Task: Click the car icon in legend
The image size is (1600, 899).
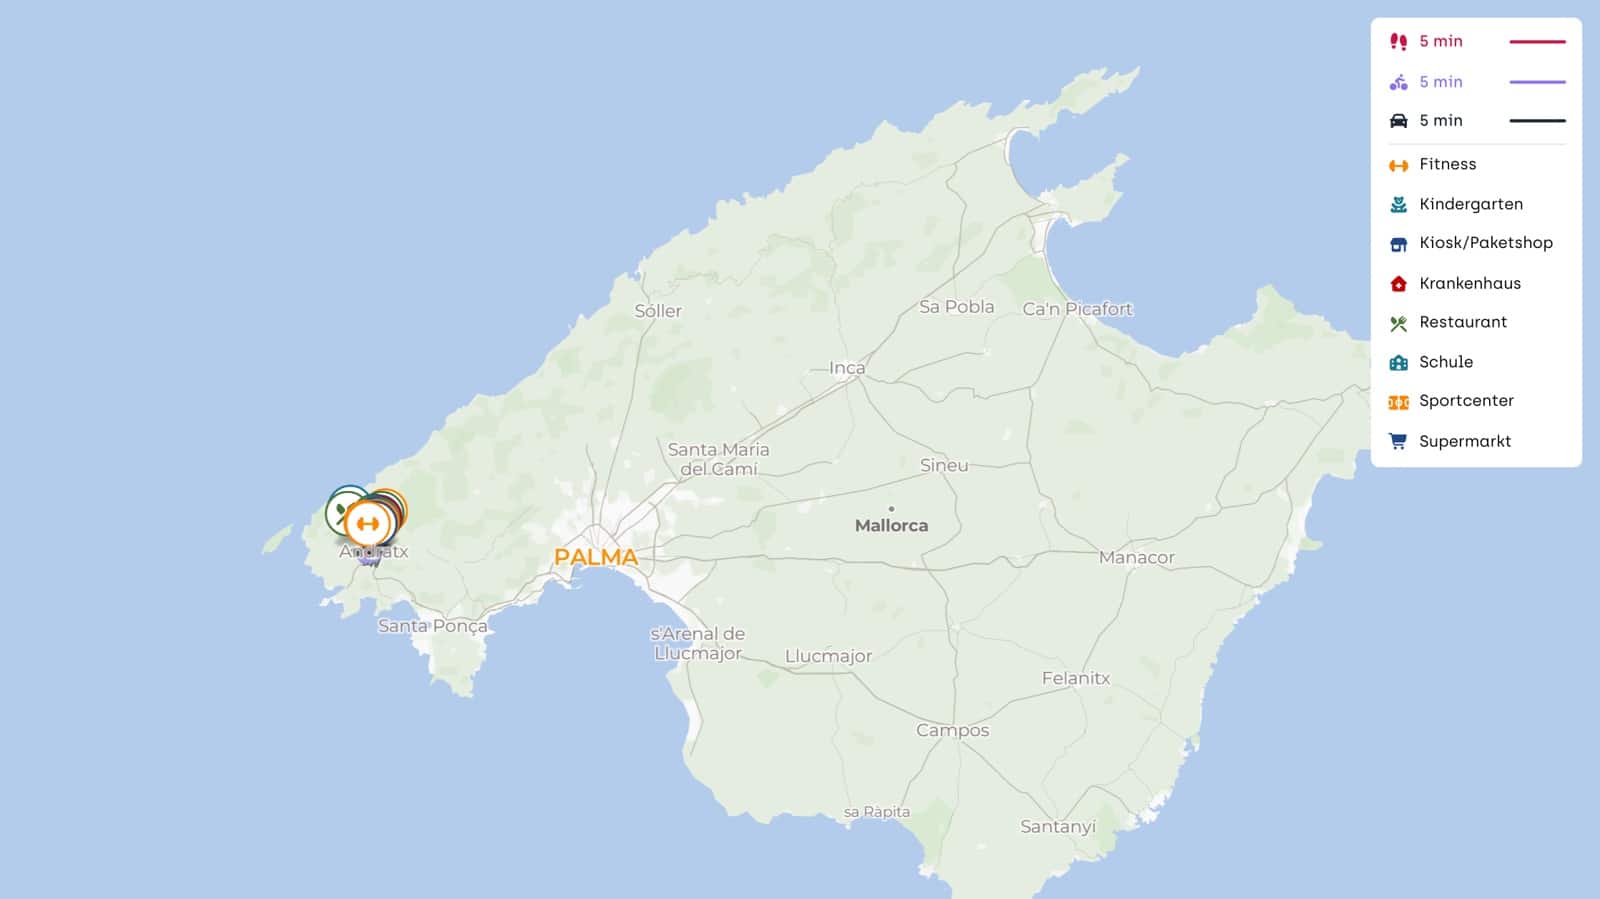Action: pos(1398,121)
